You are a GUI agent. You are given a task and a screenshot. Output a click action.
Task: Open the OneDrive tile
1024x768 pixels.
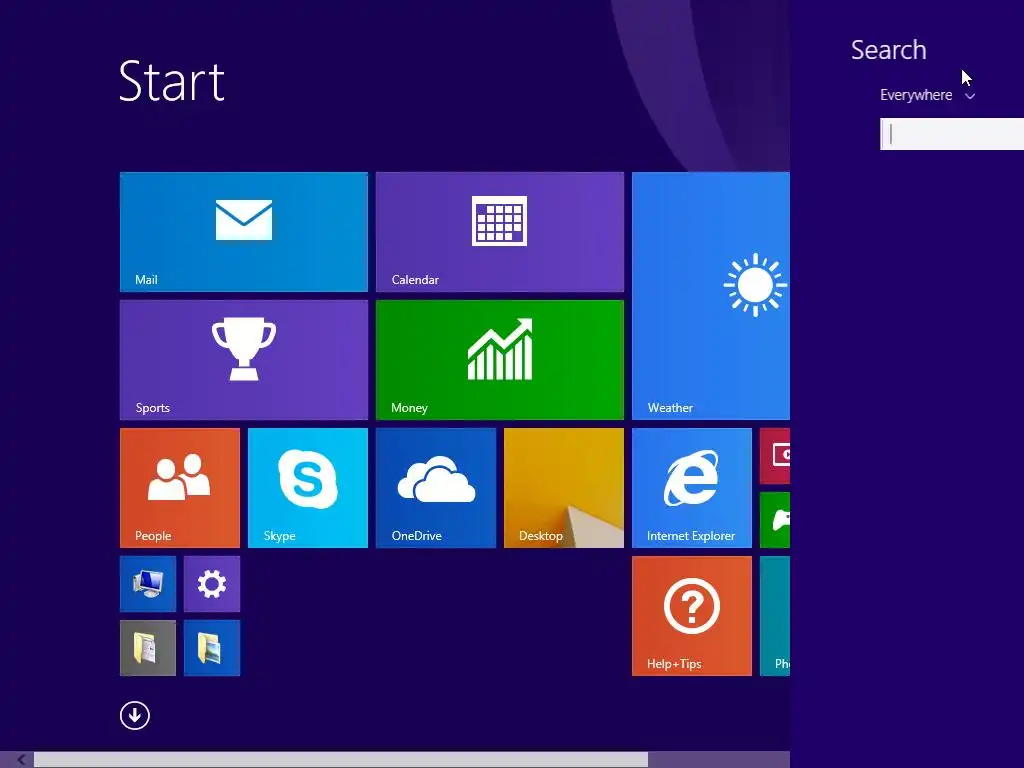click(x=436, y=488)
